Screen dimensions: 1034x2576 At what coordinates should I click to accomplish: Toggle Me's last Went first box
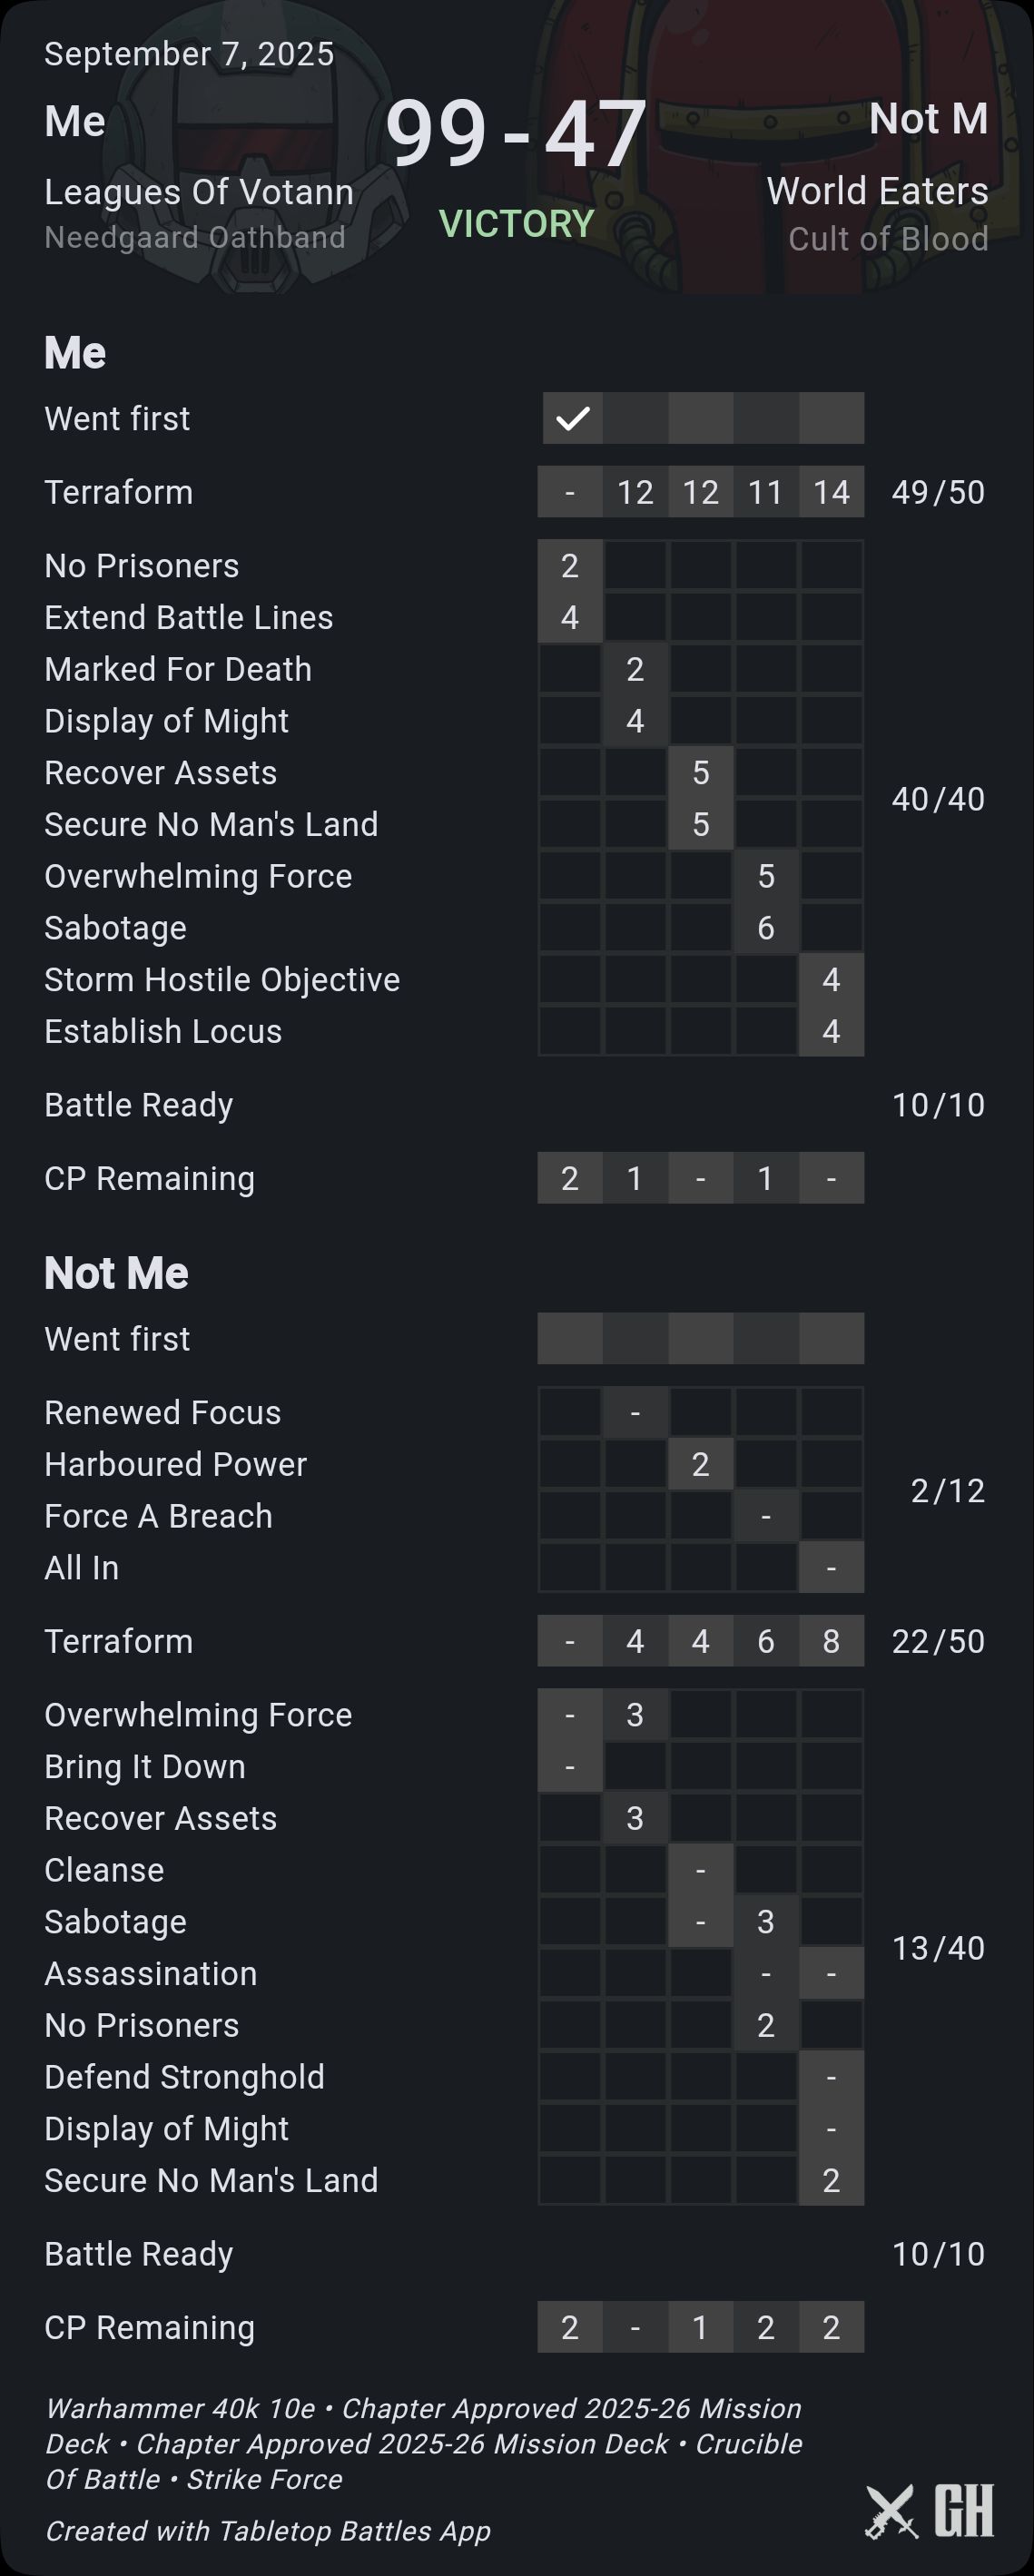point(831,418)
